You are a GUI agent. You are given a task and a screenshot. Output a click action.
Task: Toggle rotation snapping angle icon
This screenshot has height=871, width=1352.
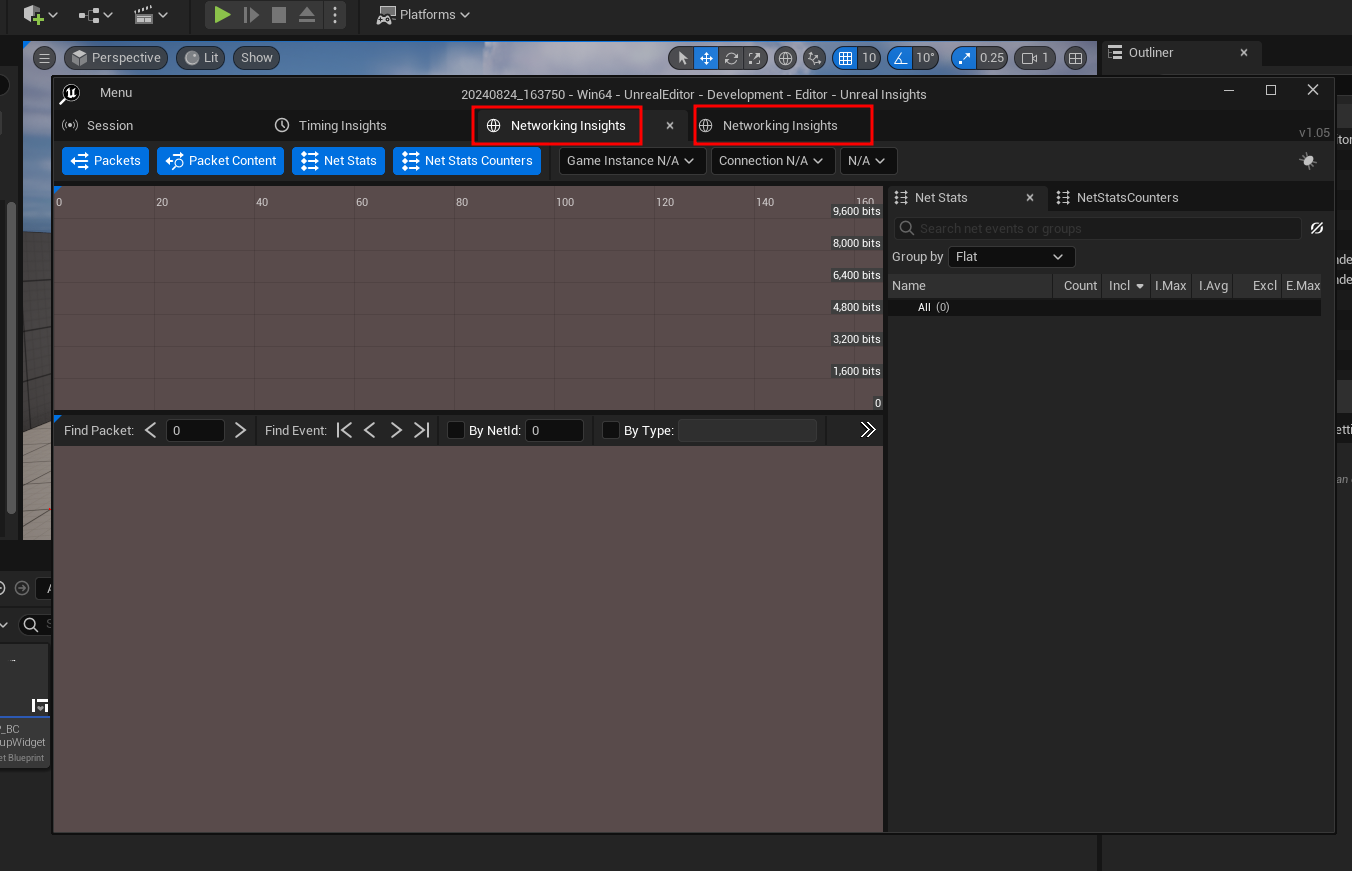(x=900, y=58)
